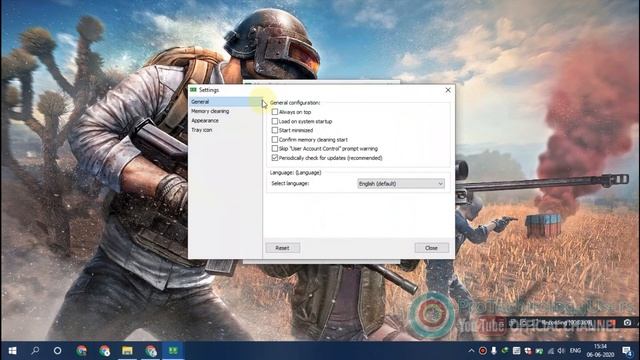
Task: Select the General settings page
Action: 225,102
